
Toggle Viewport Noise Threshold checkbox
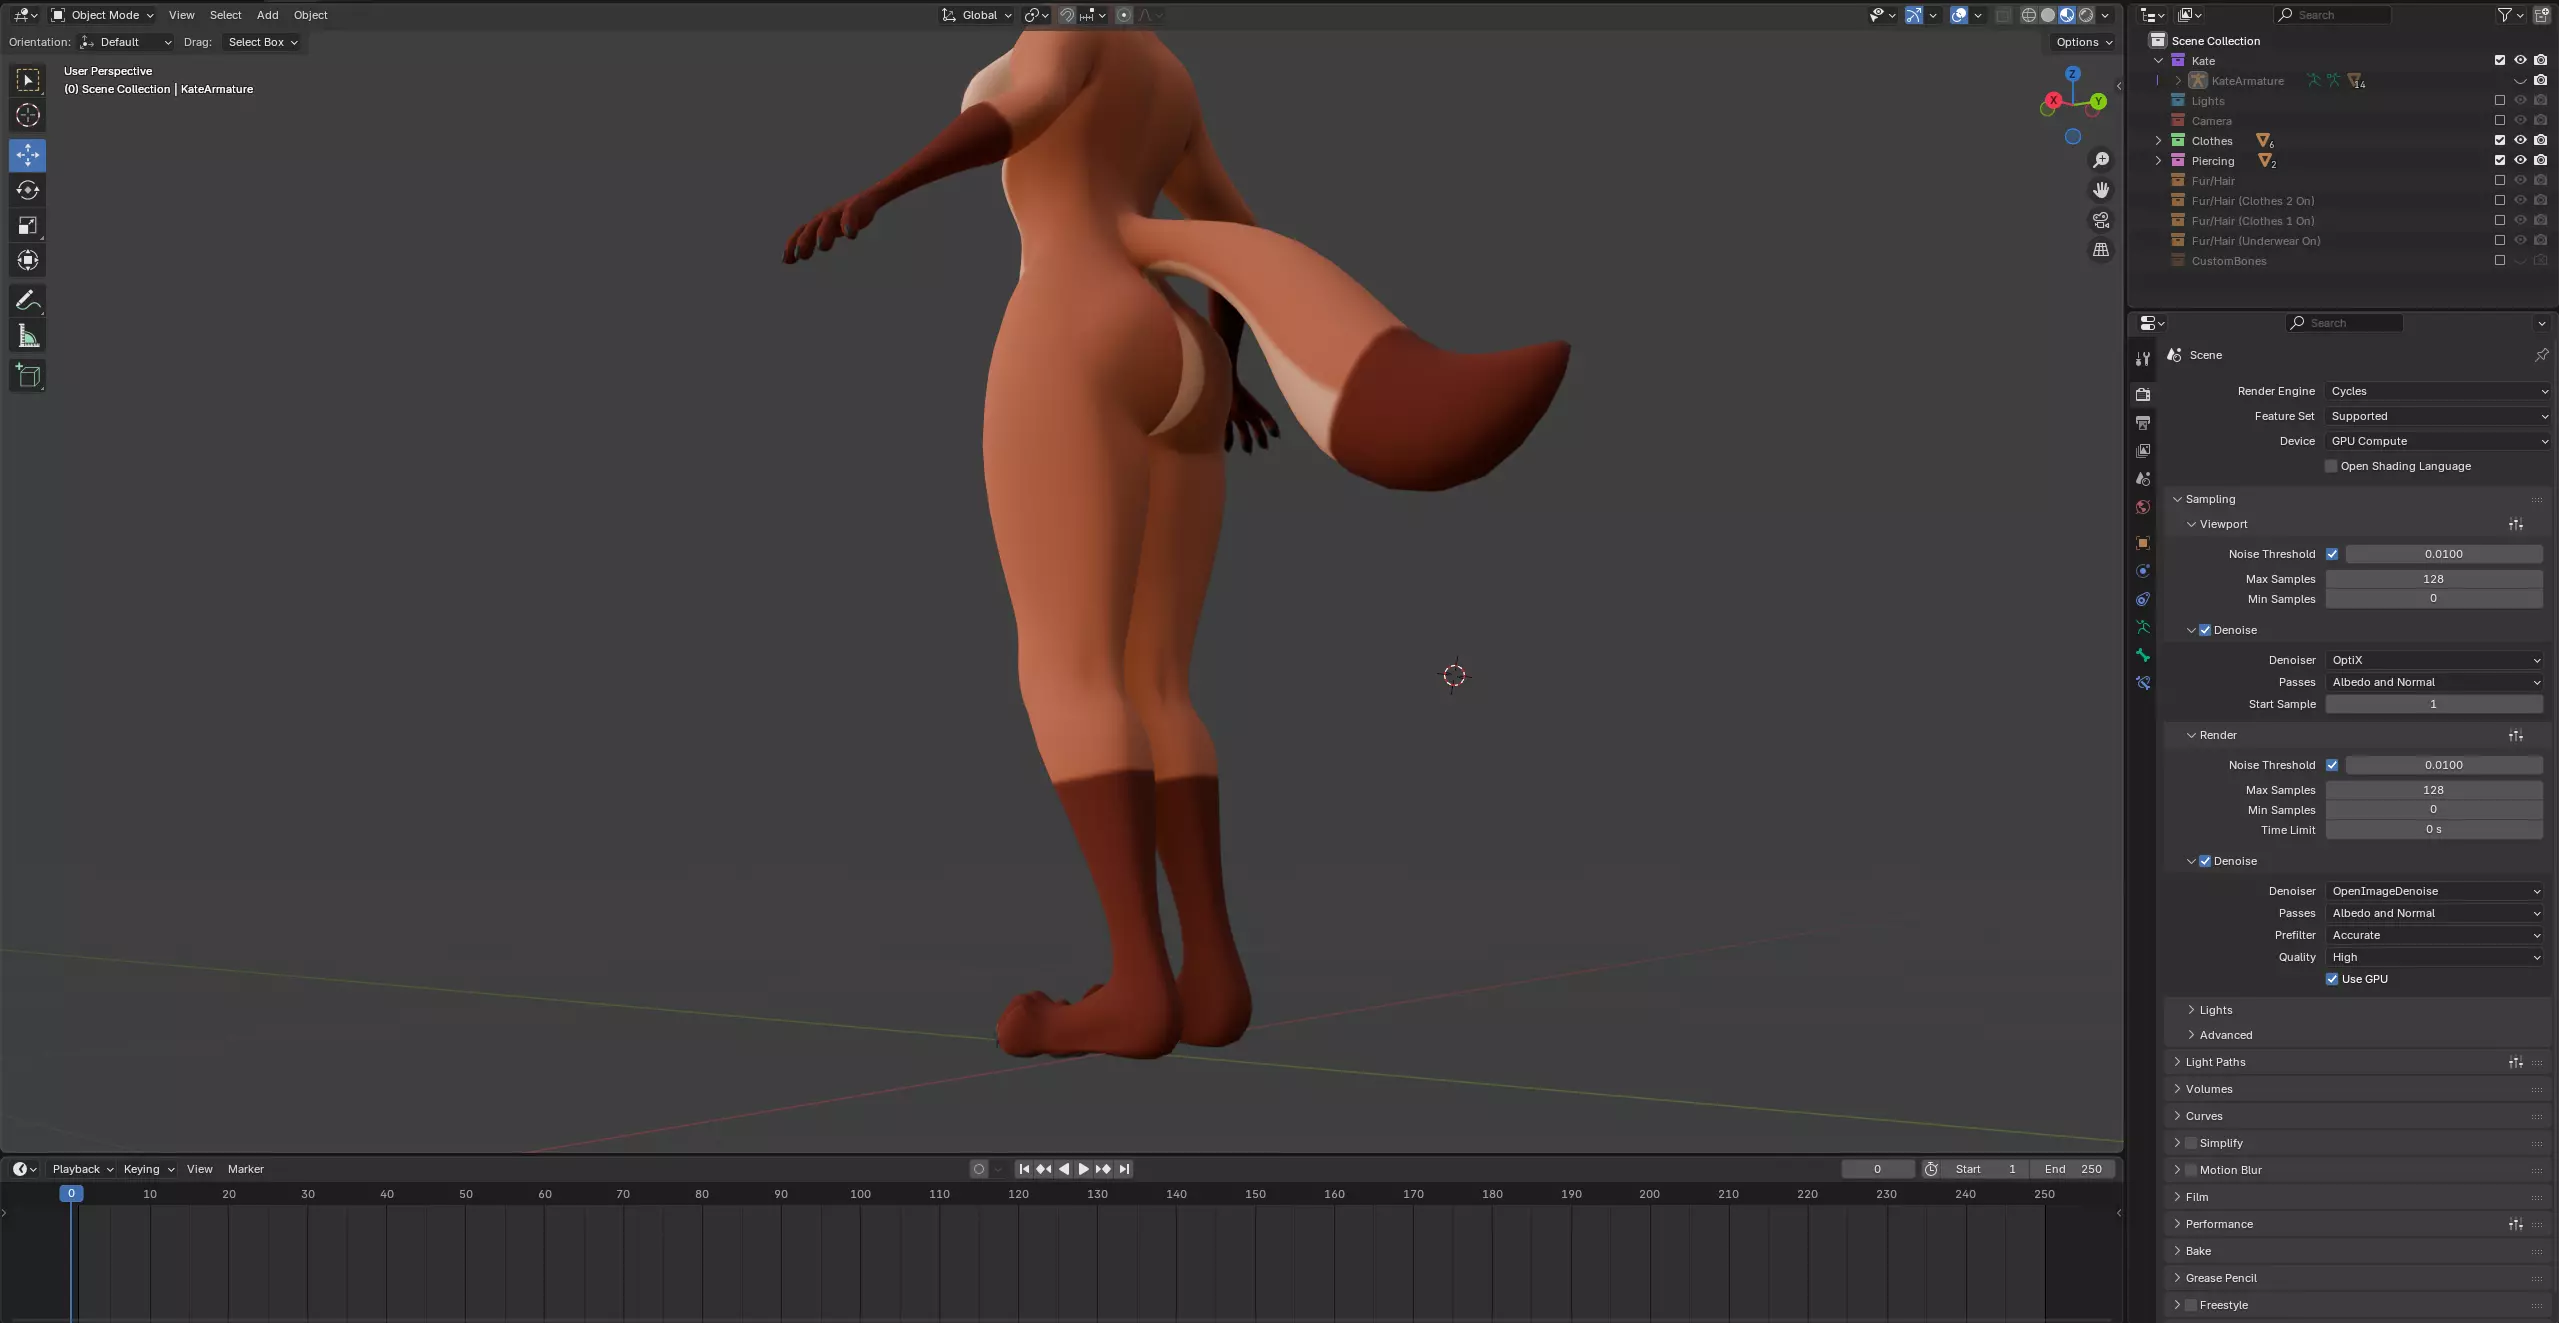[2332, 554]
